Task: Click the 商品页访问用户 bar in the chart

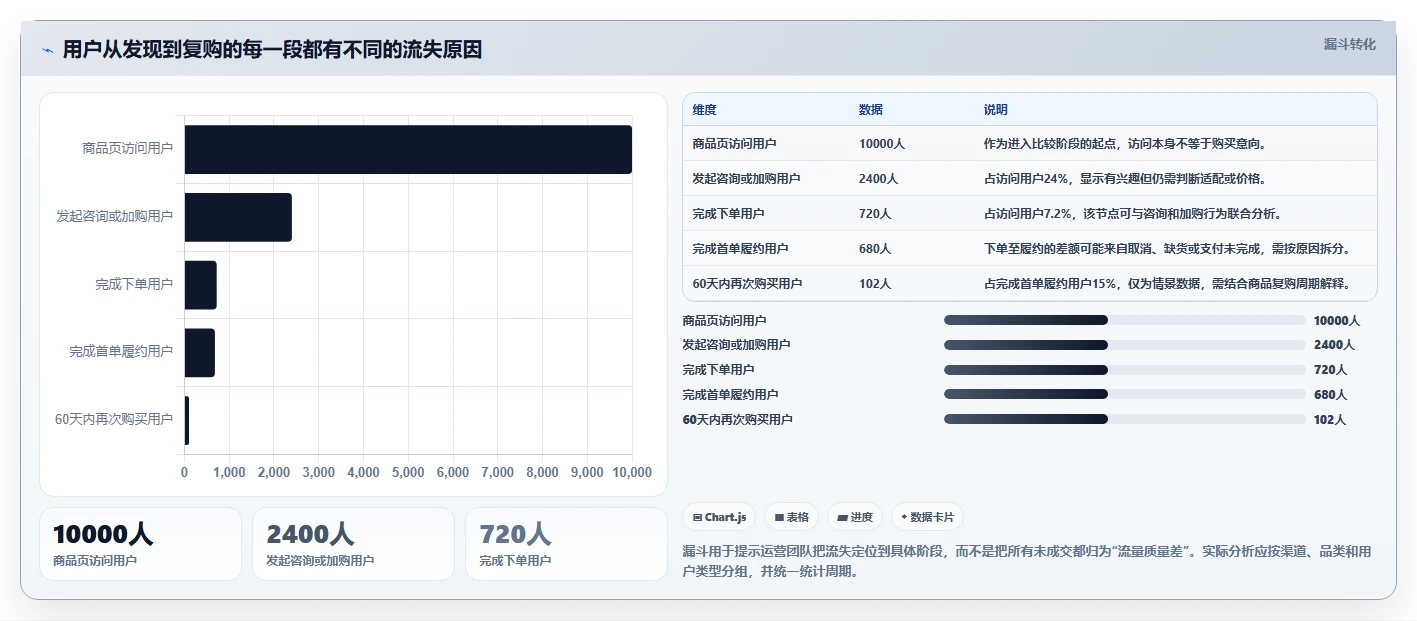Action: point(408,149)
